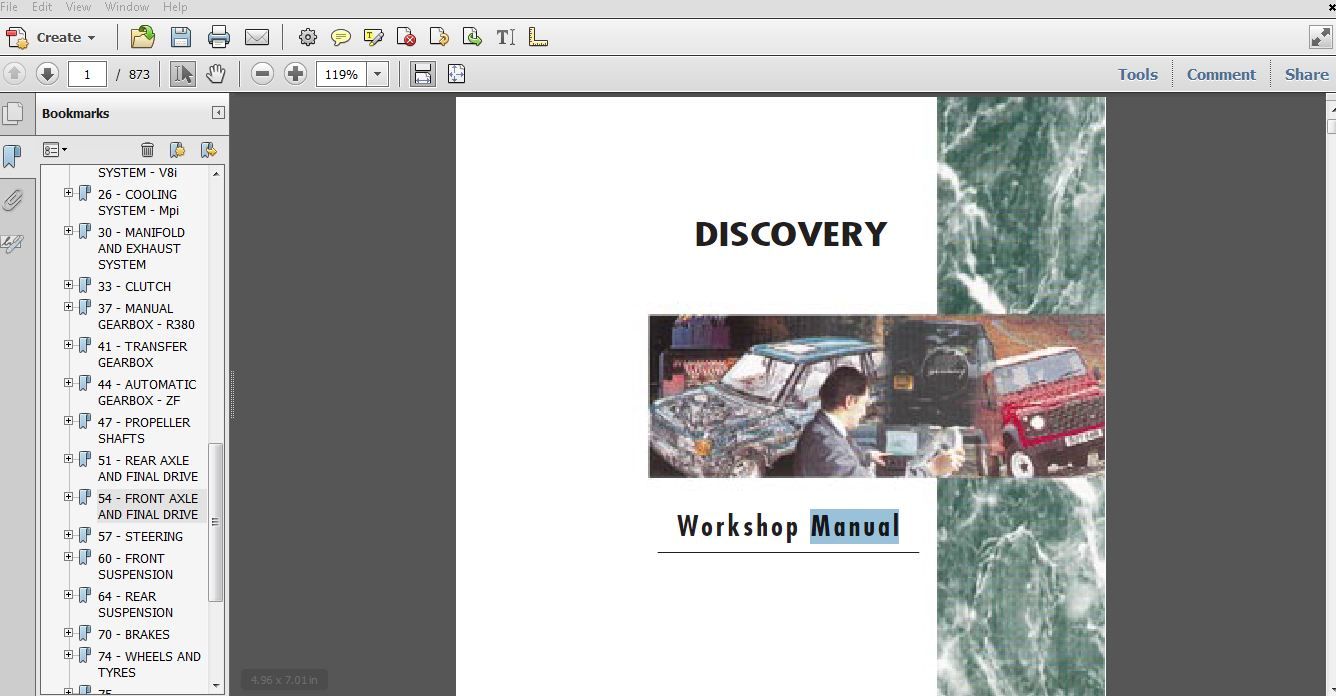Expand the 37 - MANUAL GEARBOX bookmark
This screenshot has height=696, width=1336.
pos(69,307)
